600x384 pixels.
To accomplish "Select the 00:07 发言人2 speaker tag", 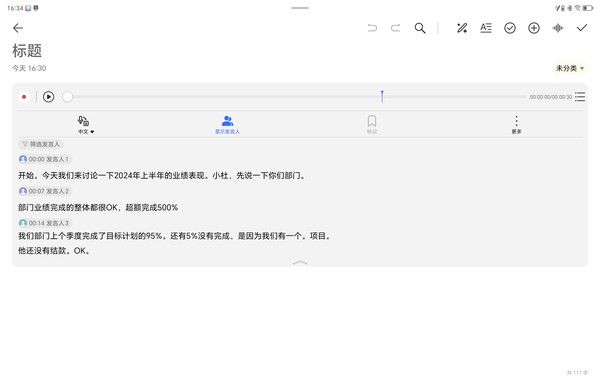I will (x=45, y=191).
